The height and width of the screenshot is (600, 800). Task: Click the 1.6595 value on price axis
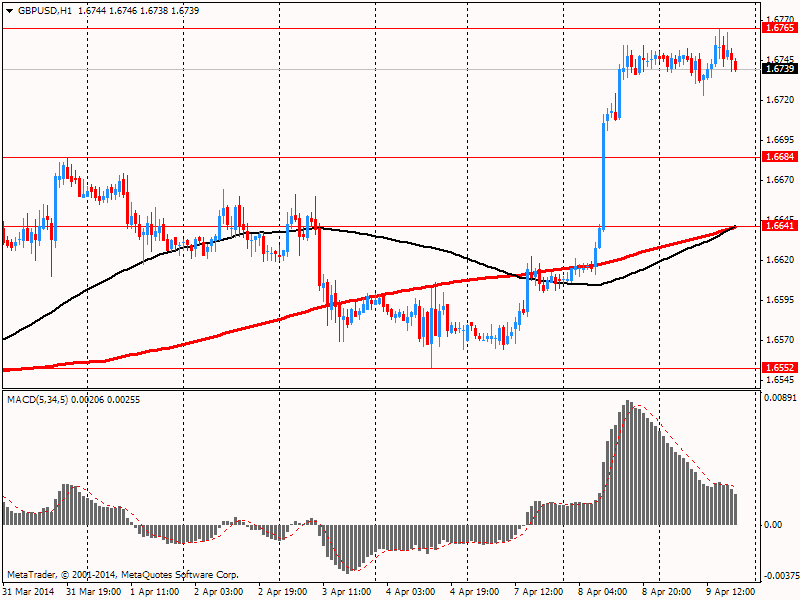pyautogui.click(x=781, y=299)
